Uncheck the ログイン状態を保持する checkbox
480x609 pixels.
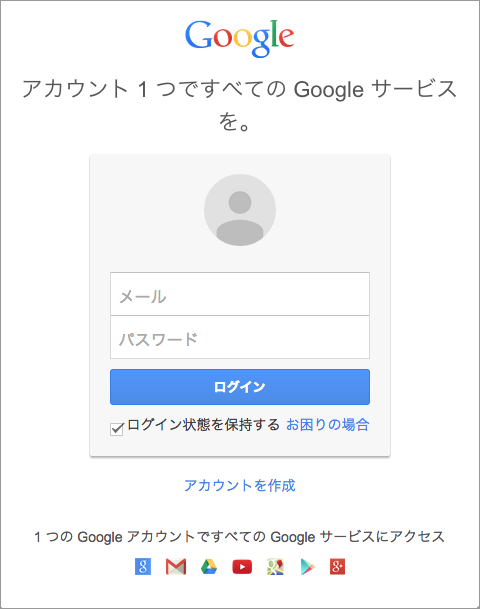(x=117, y=429)
